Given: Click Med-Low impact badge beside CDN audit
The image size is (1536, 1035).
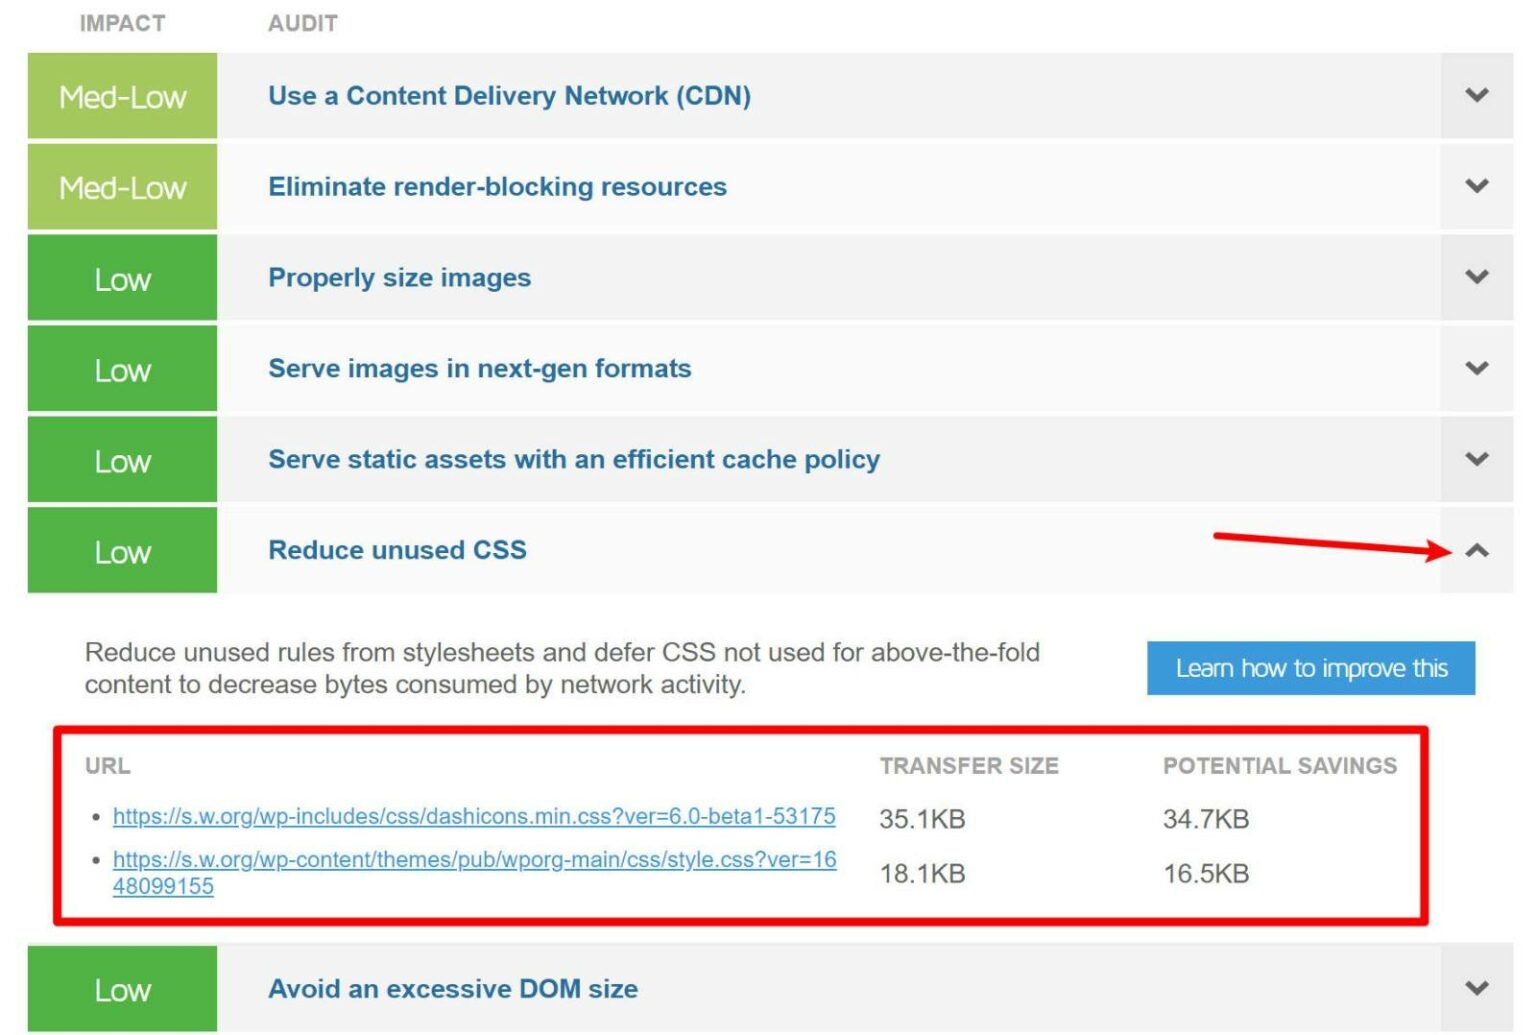Looking at the screenshot, I should pyautogui.click(x=122, y=97).
